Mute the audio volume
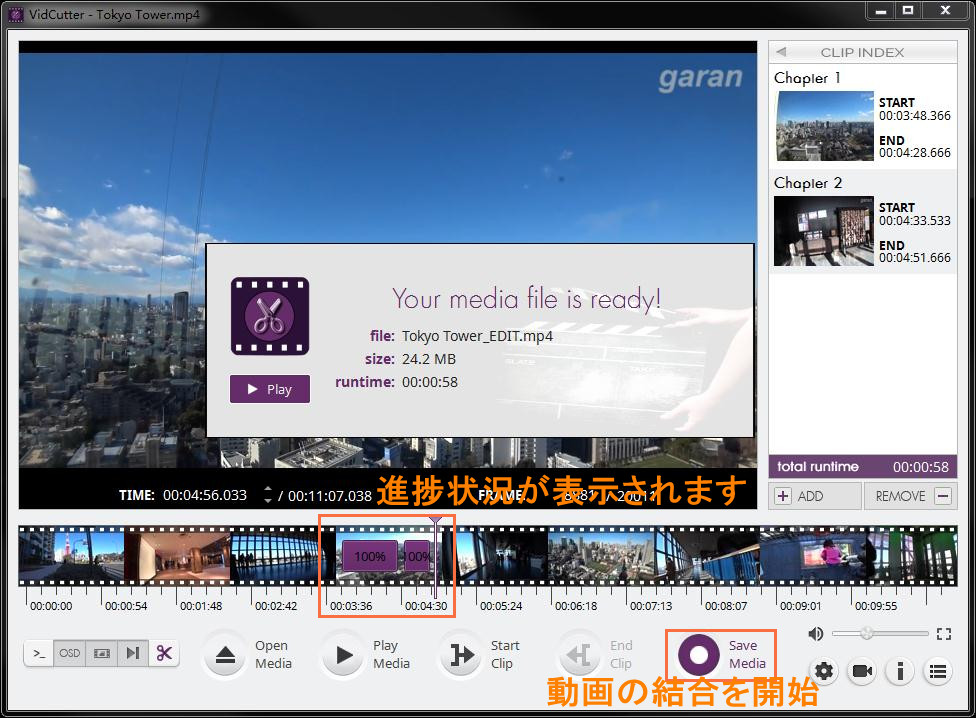The image size is (976, 718). pyautogui.click(x=815, y=633)
